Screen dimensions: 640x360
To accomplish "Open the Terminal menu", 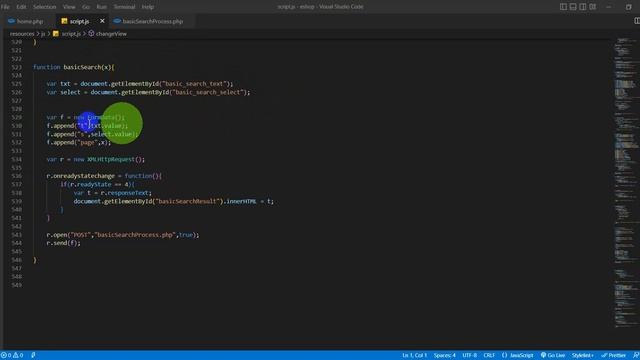I will pyautogui.click(x=124, y=7).
